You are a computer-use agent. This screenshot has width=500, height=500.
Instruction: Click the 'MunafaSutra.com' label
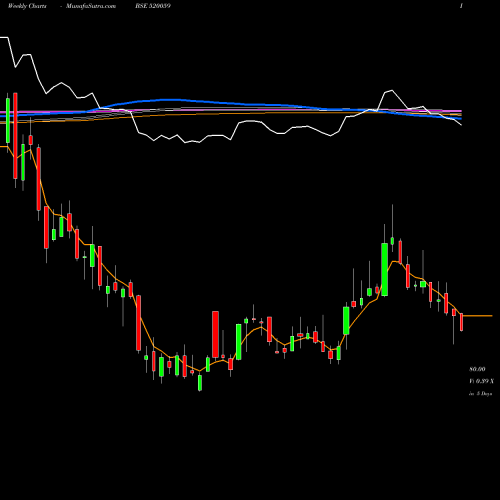[91, 6]
